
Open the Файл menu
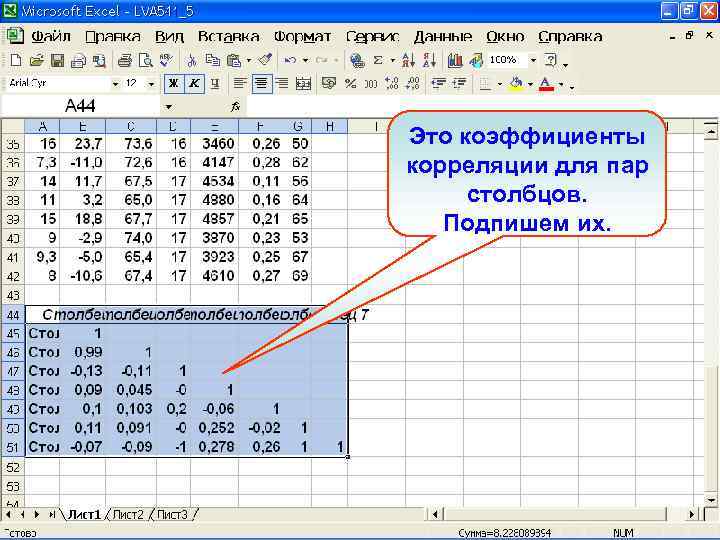click(50, 36)
